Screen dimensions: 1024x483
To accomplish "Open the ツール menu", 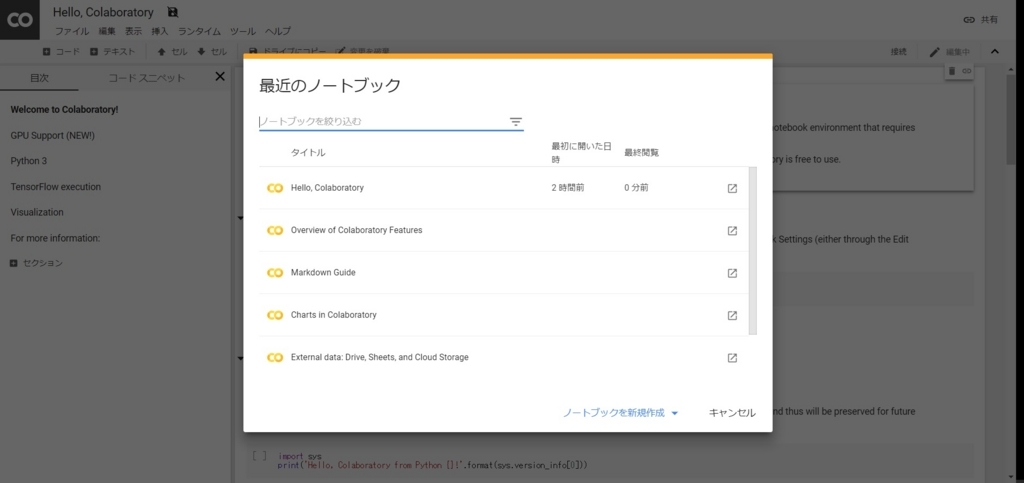I will [x=243, y=31].
